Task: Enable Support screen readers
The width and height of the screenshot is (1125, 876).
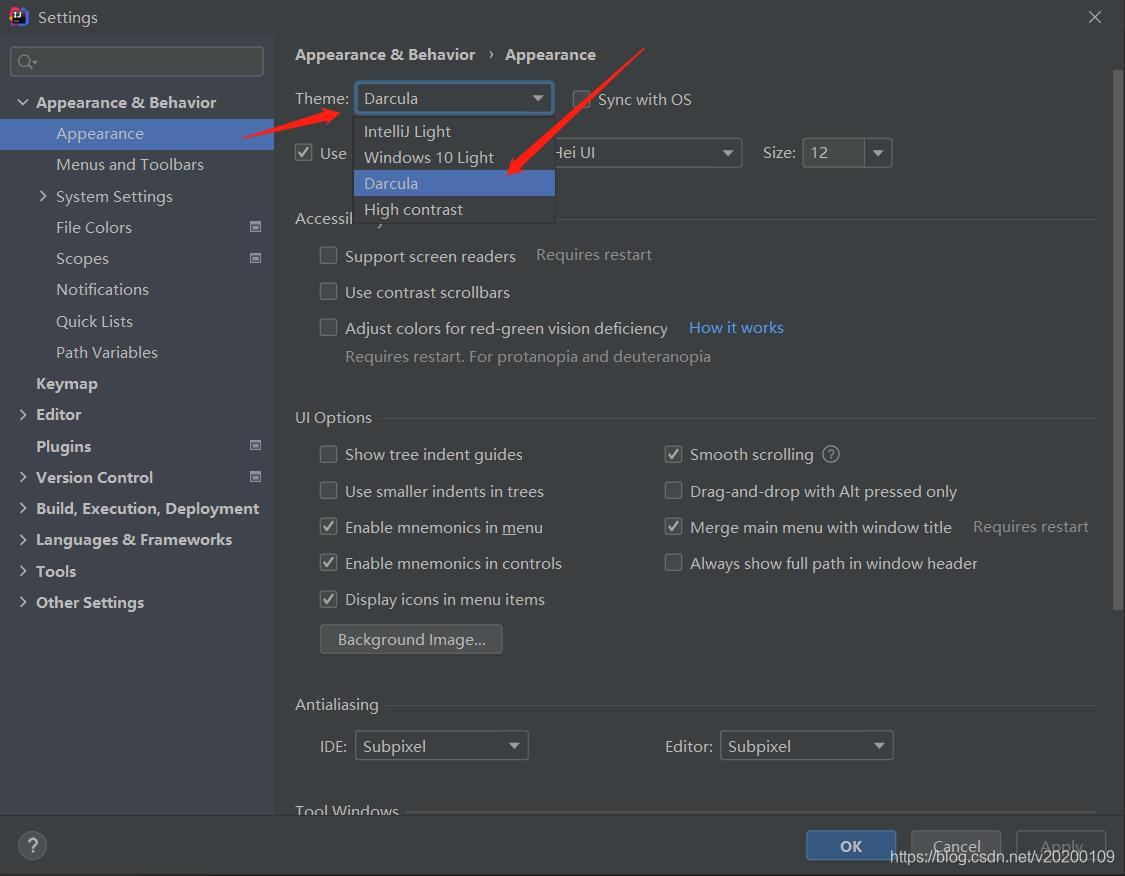Action: (x=328, y=255)
